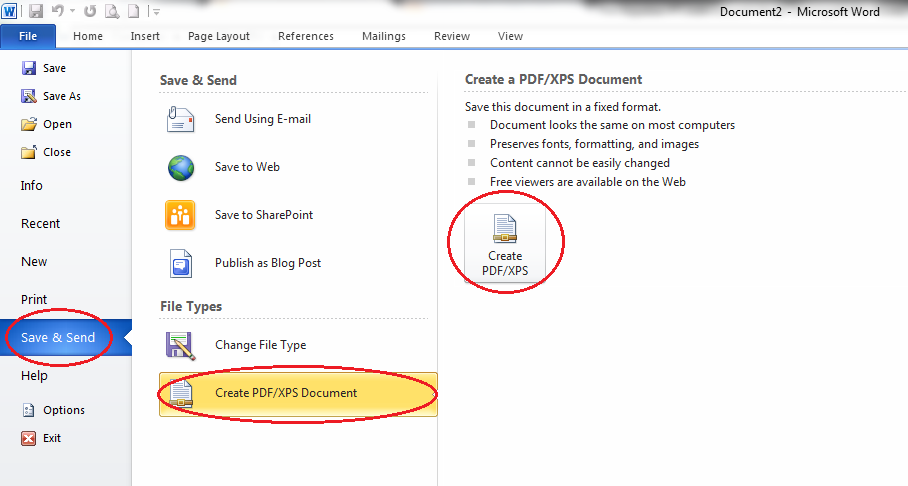Viewport: 908px width, 486px height.
Task: Click the Options icon in sidebar
Action: tap(28, 410)
